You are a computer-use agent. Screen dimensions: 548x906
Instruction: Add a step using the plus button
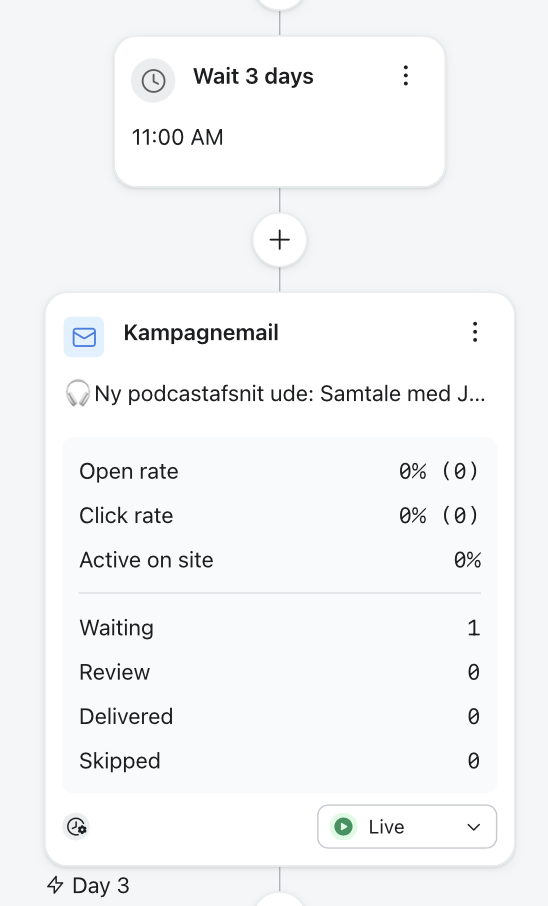click(280, 240)
